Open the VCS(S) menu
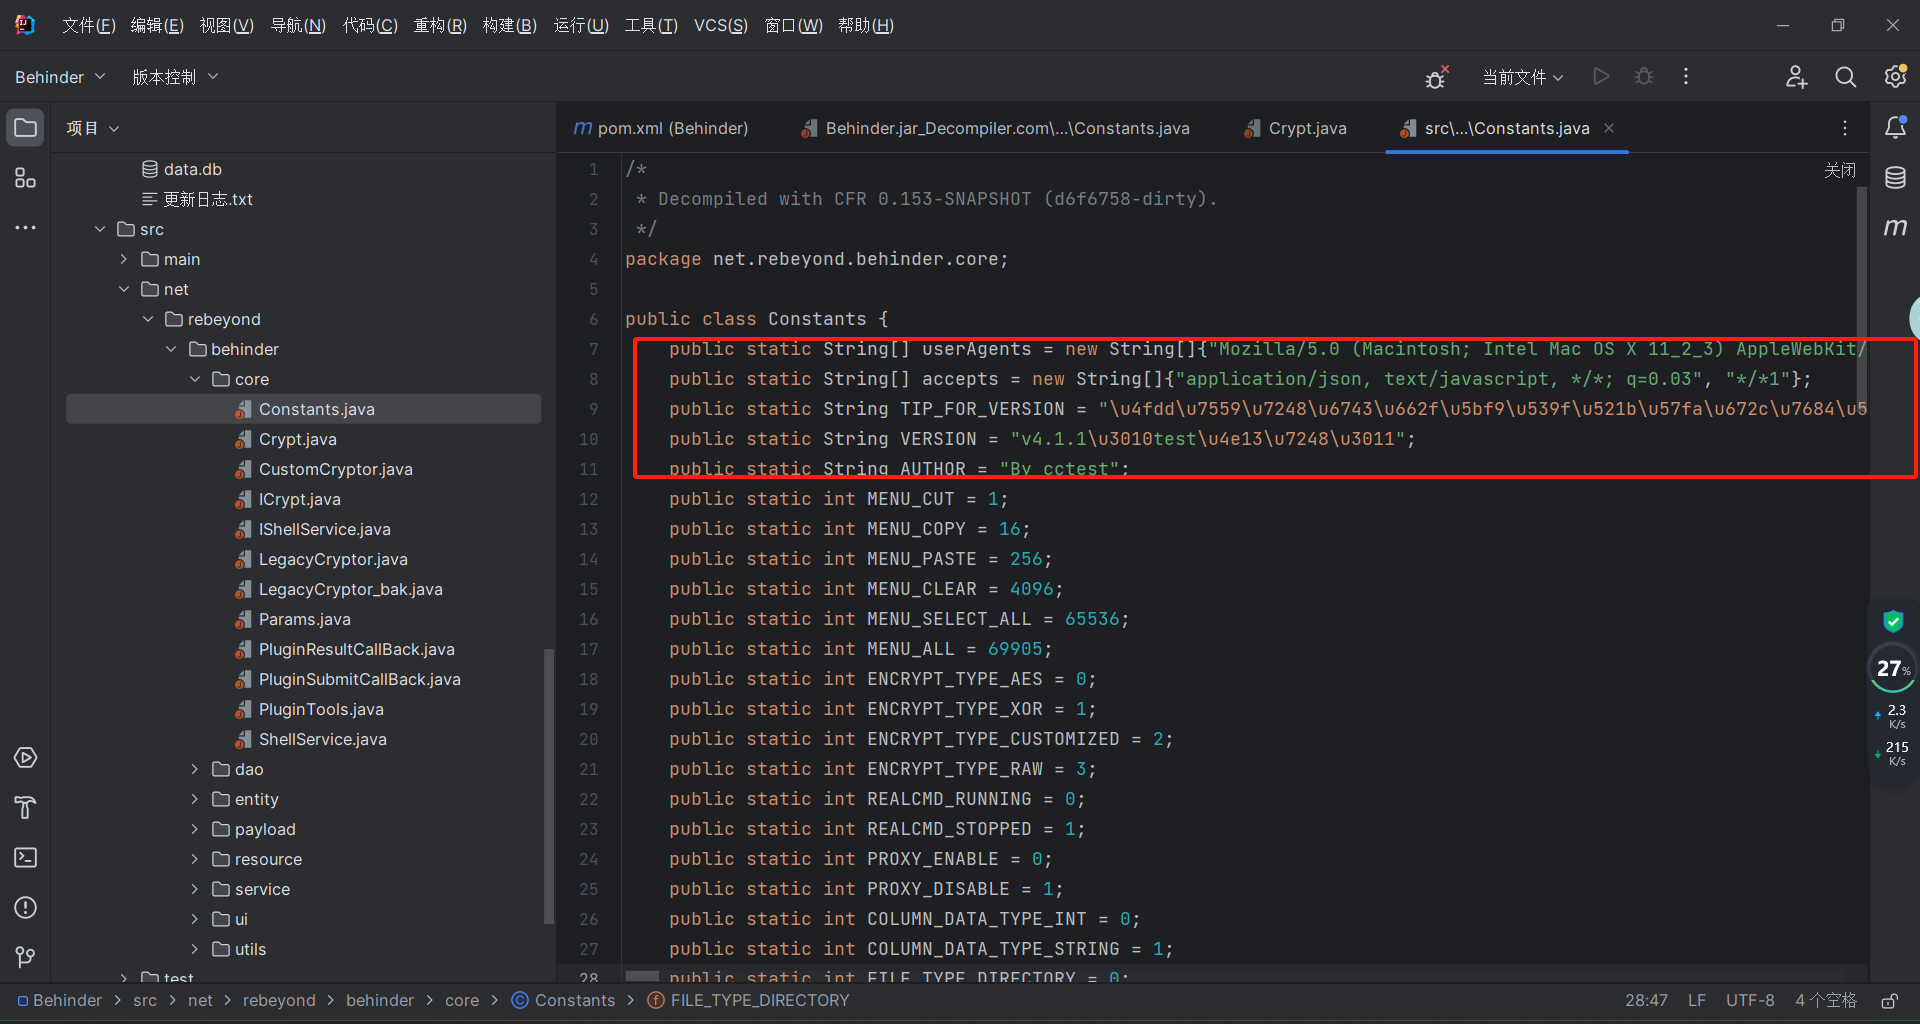Viewport: 1920px width, 1024px height. (x=721, y=25)
